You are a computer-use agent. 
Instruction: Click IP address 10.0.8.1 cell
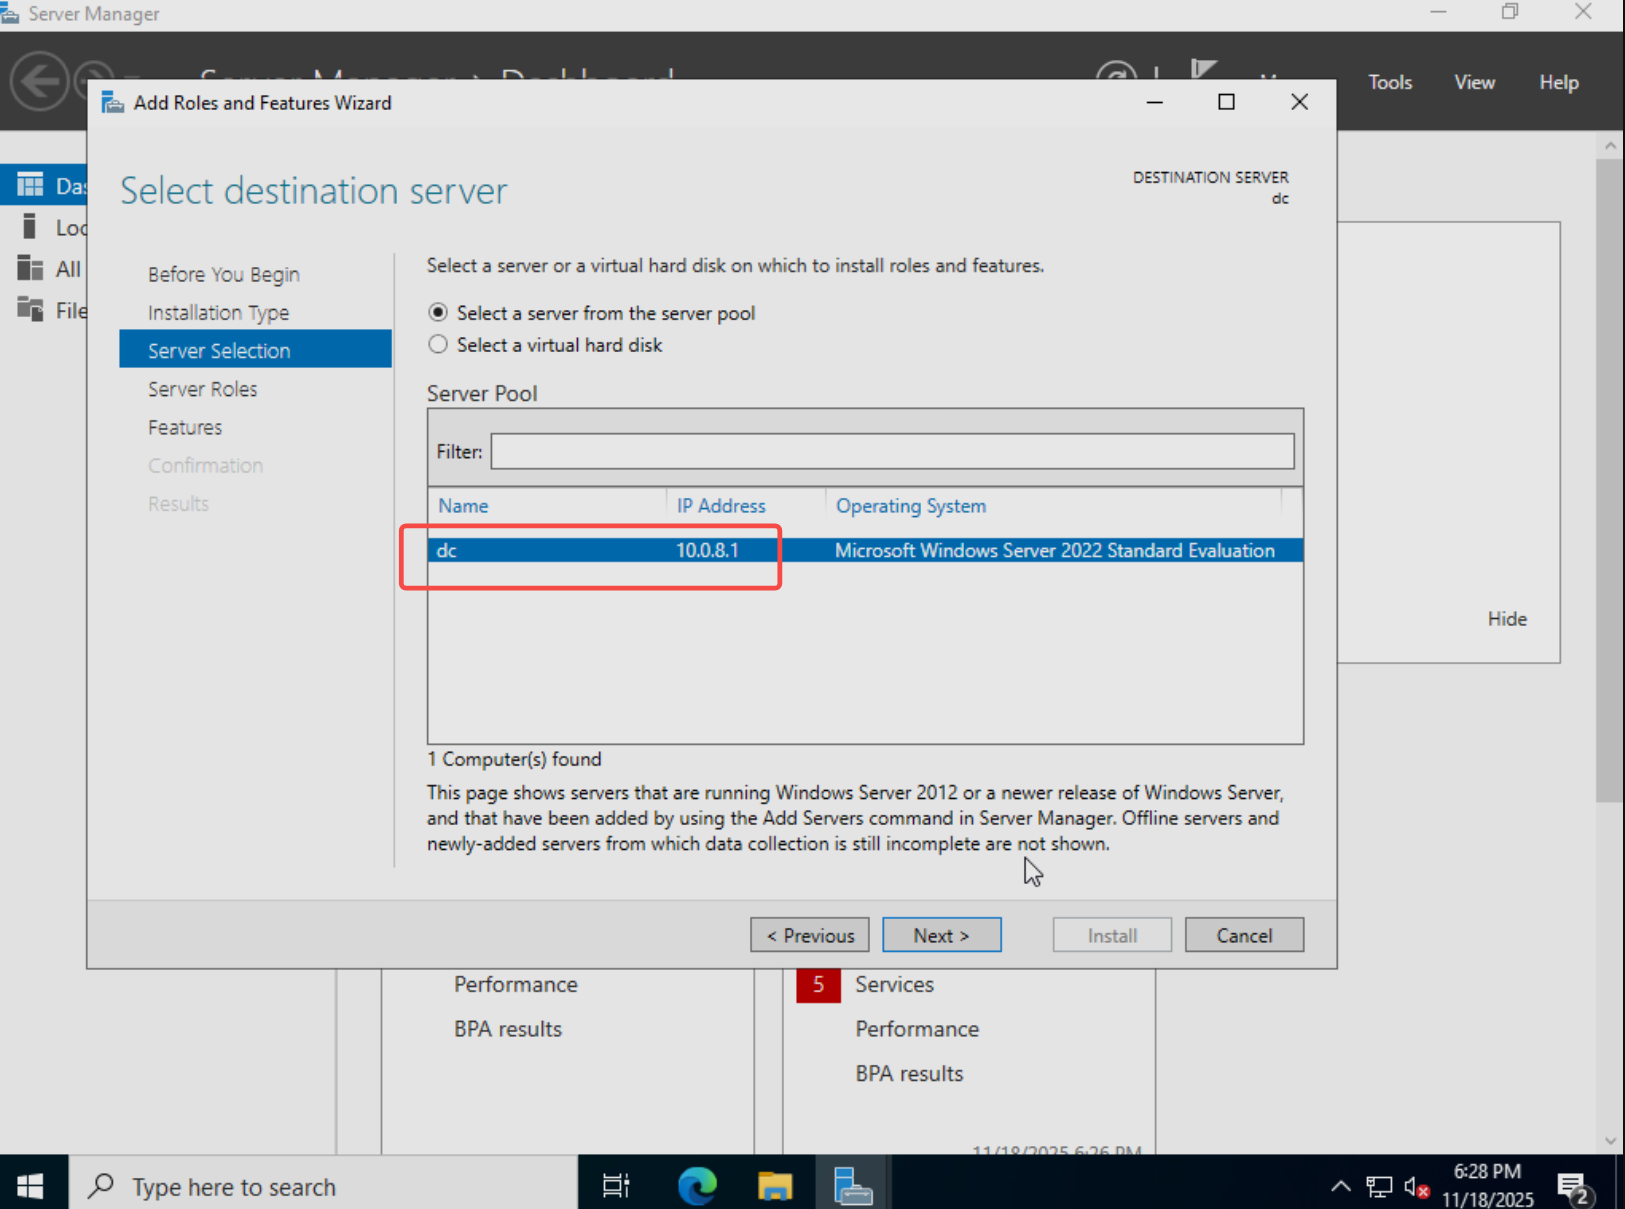coord(707,550)
